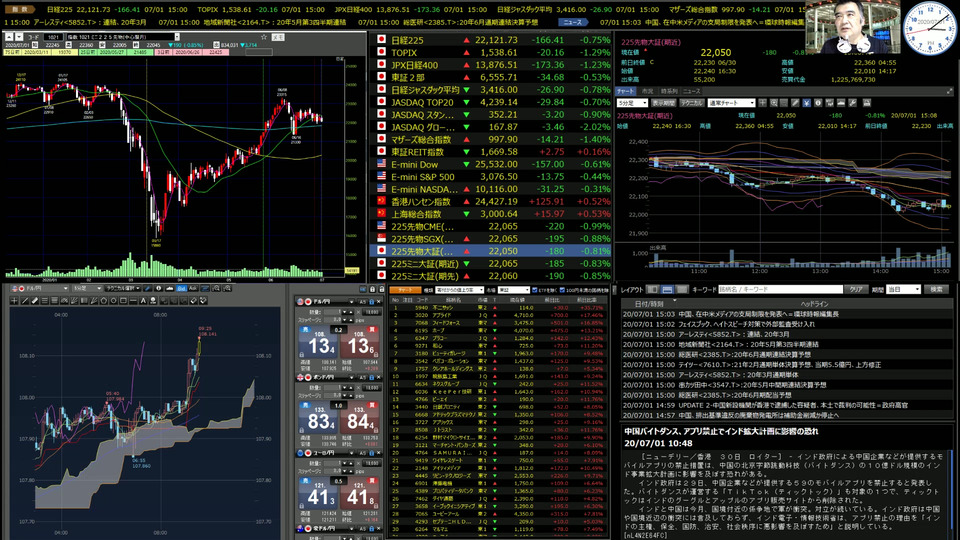Click the dollar/yen sell price 108.13 tile

[317, 343]
